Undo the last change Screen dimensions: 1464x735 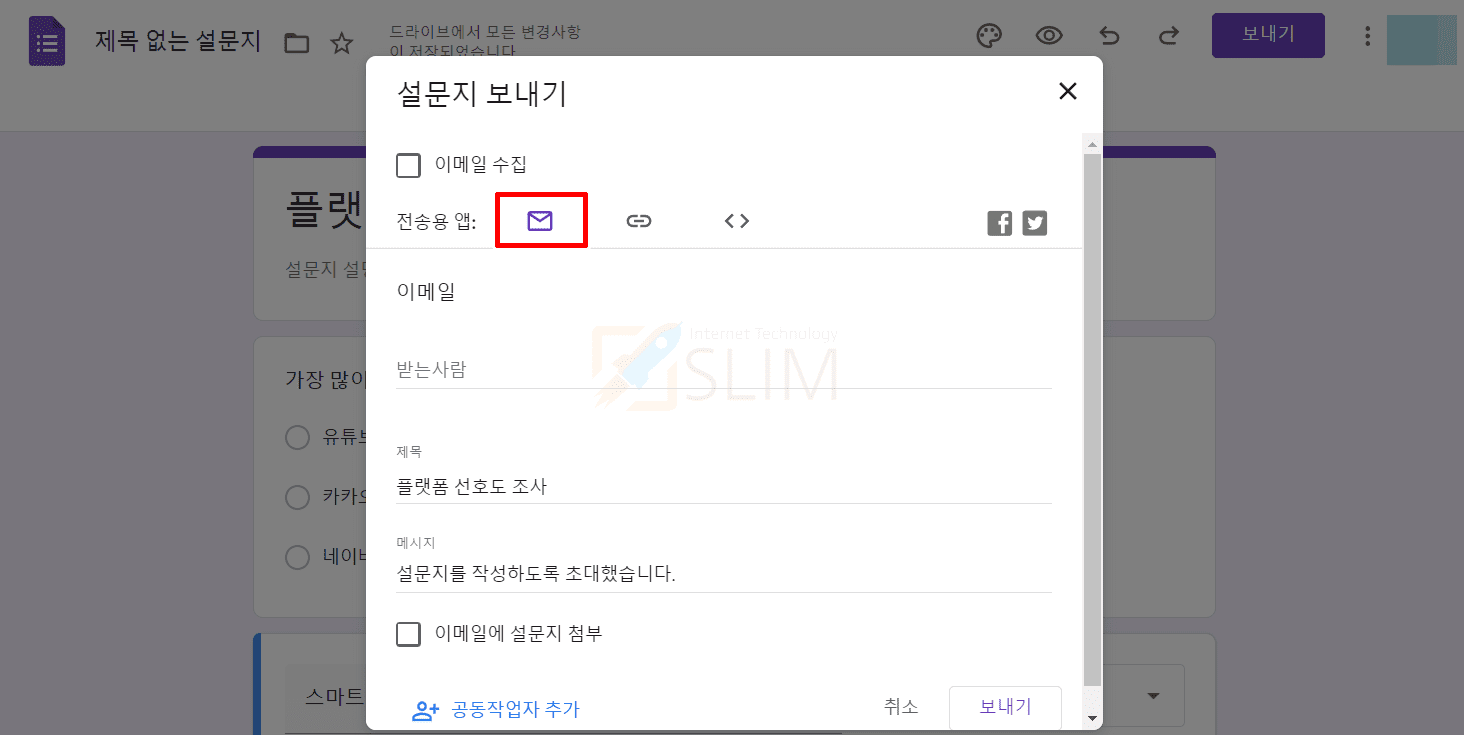(x=1109, y=36)
